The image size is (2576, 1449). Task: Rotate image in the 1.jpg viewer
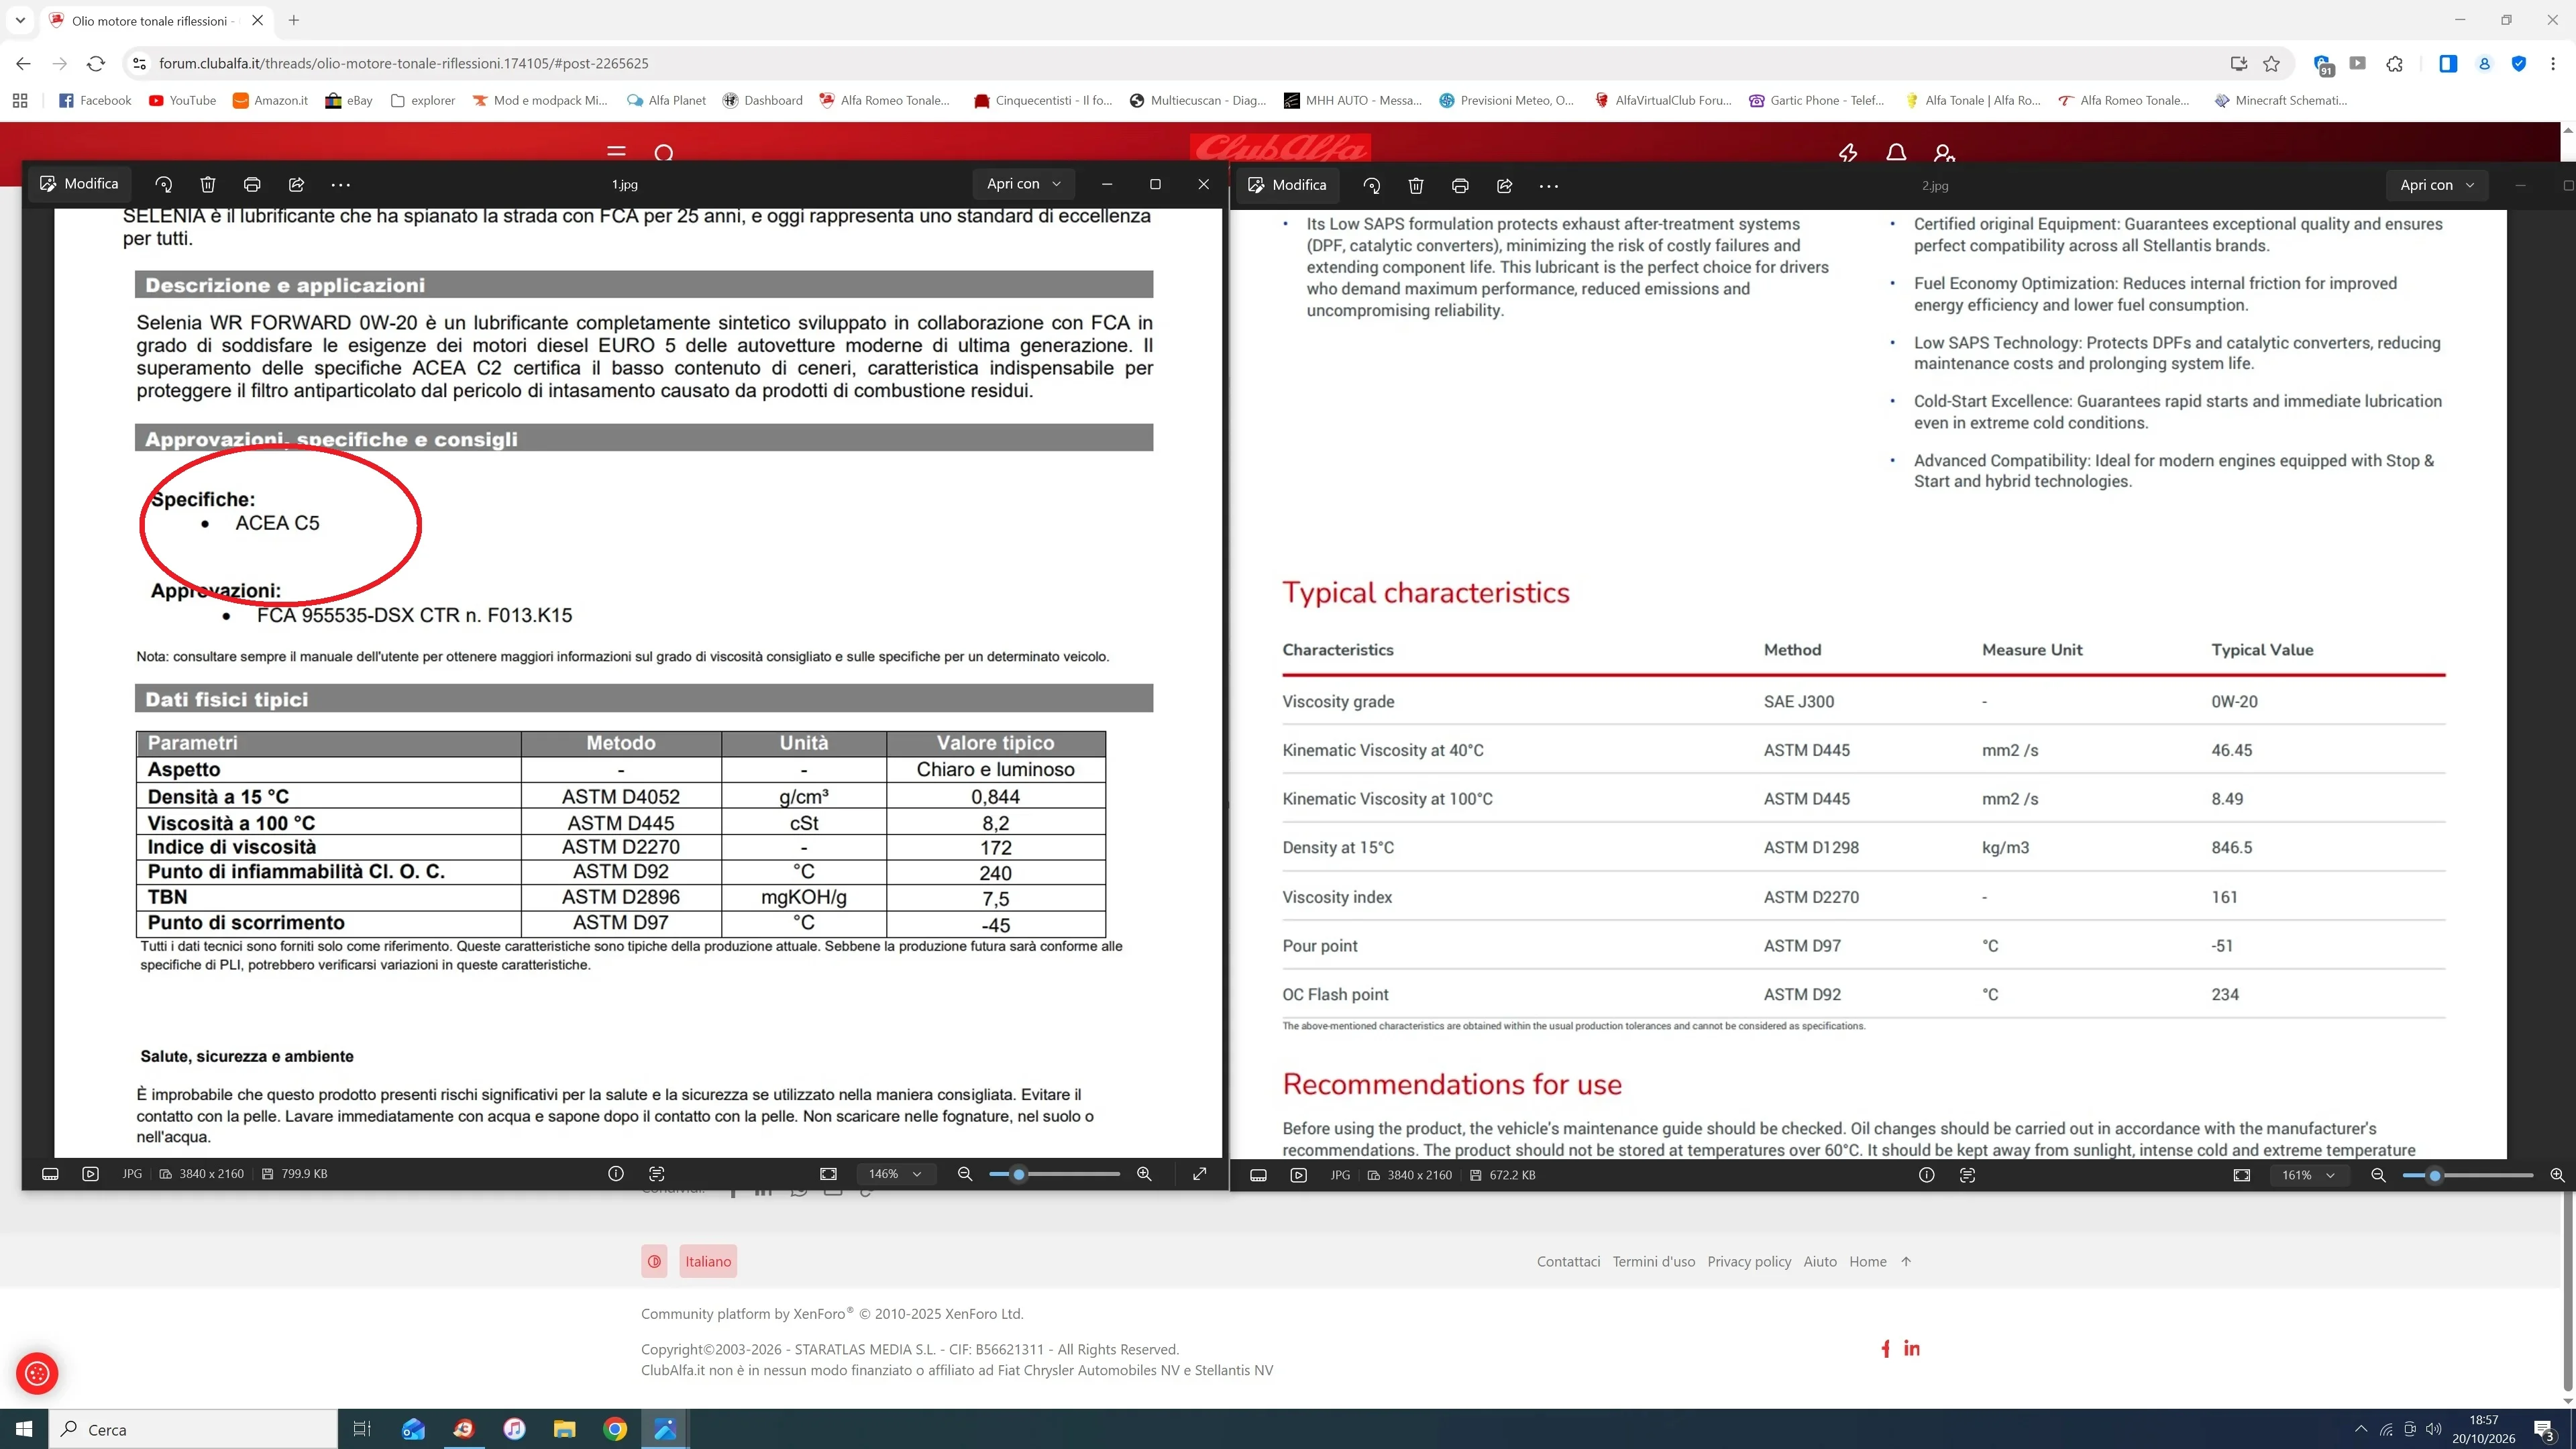pyautogui.click(x=164, y=184)
